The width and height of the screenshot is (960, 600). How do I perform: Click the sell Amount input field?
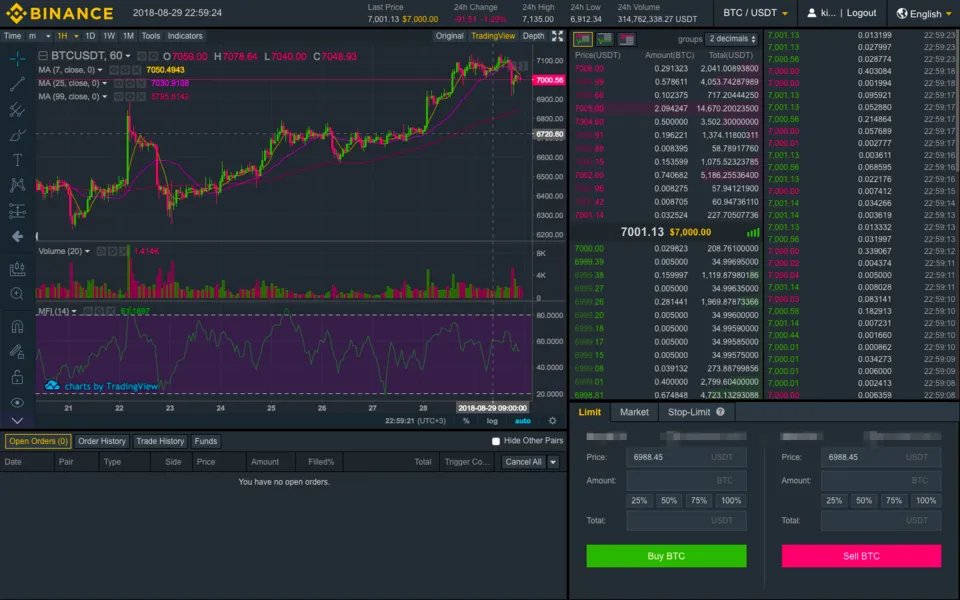881,481
